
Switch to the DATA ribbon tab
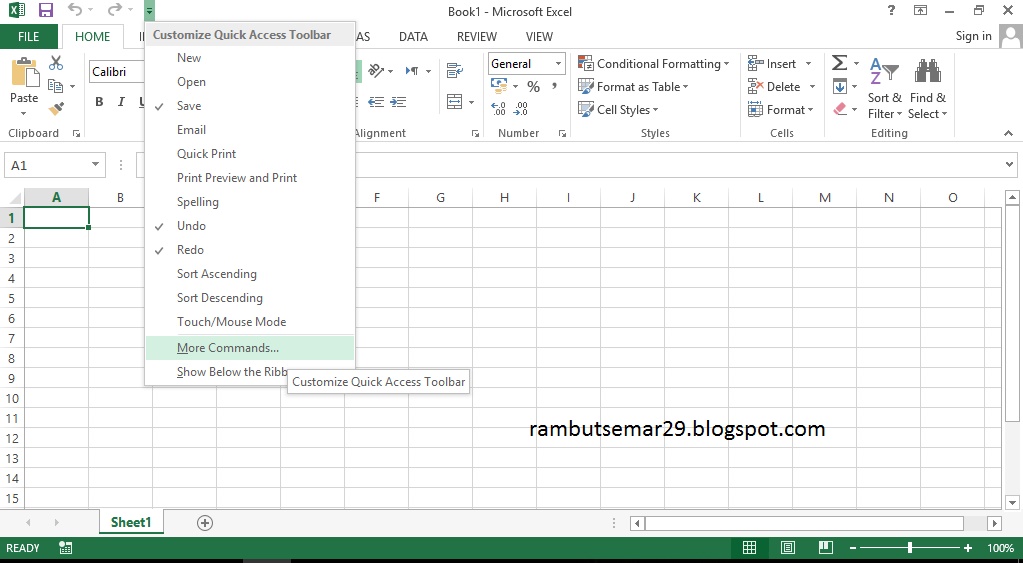click(413, 37)
